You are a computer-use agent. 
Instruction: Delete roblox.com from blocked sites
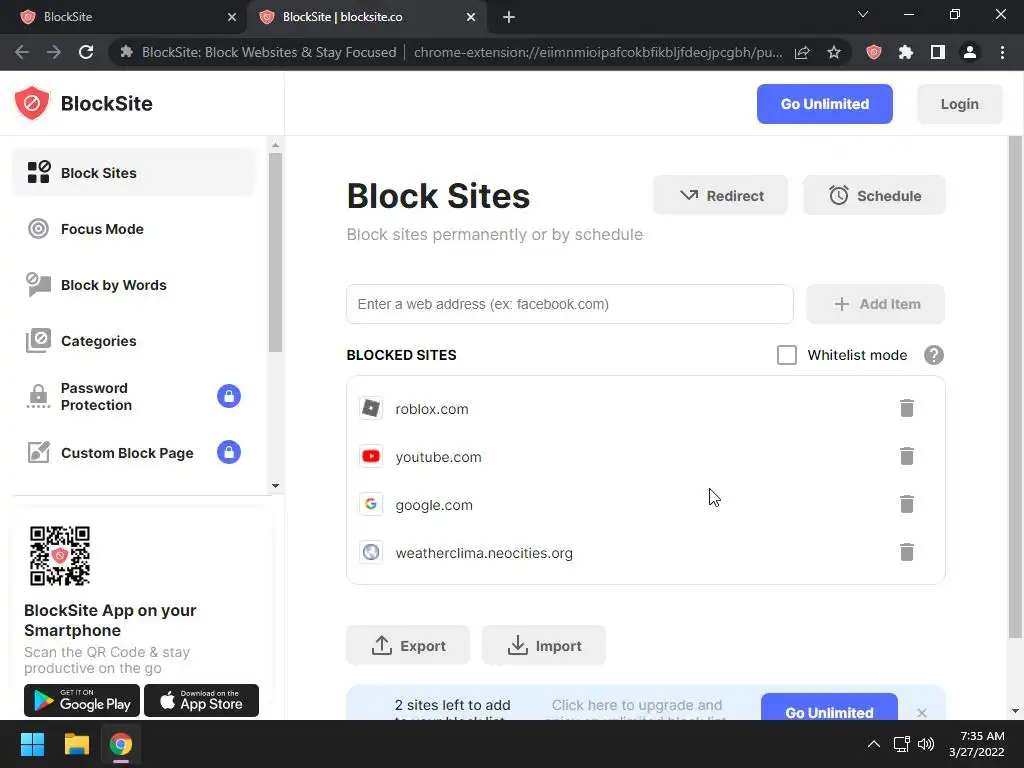pos(906,408)
